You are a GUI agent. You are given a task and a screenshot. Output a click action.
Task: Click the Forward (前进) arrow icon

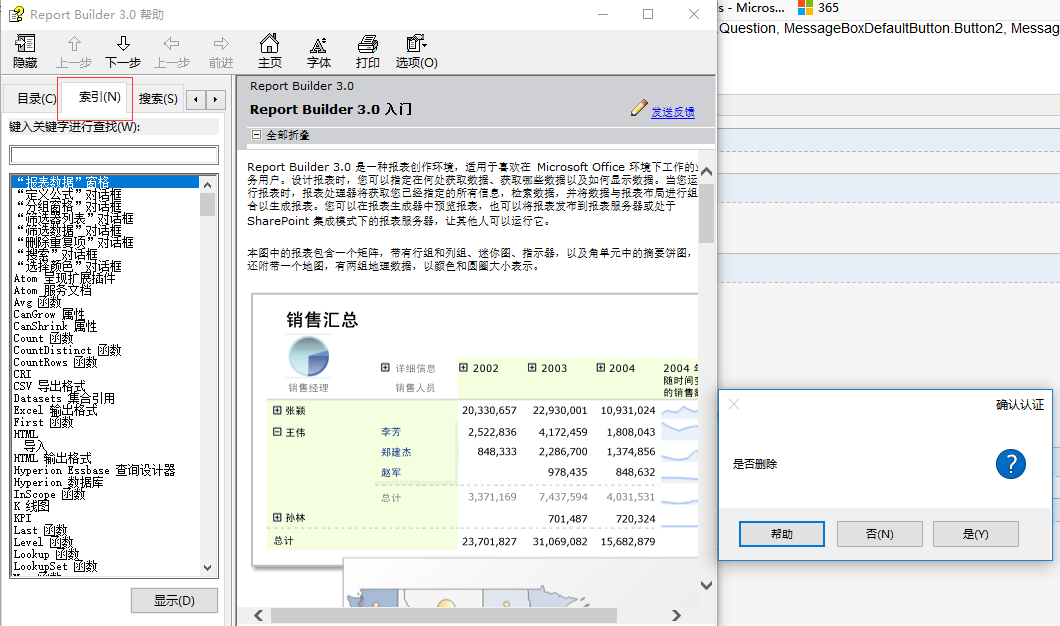point(221,44)
